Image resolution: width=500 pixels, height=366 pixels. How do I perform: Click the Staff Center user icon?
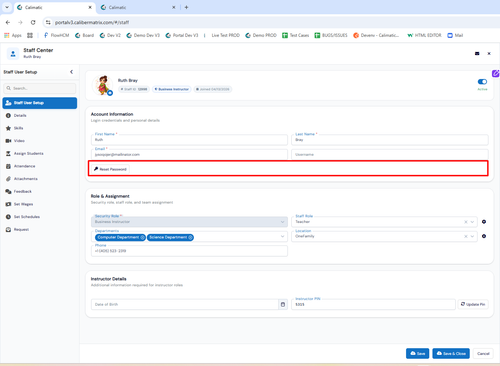click(x=13, y=53)
